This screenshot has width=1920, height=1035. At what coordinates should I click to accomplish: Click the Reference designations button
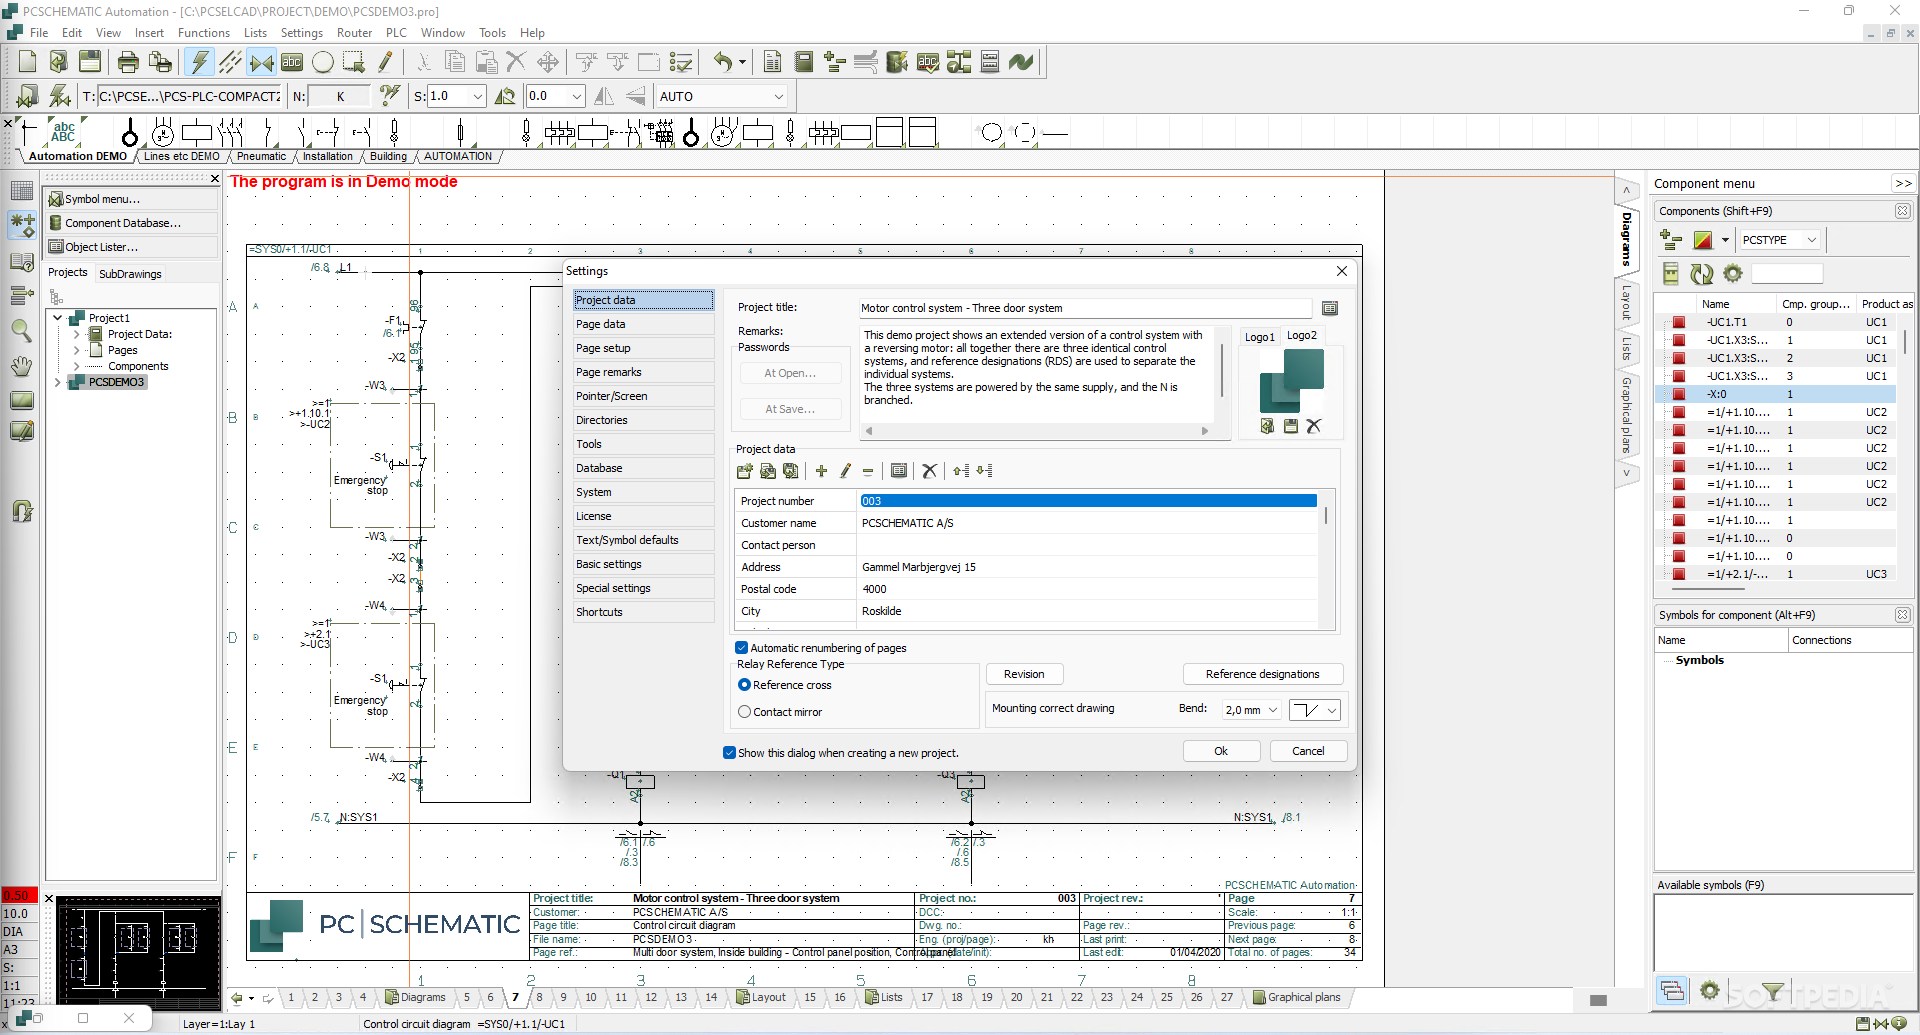pos(1262,674)
